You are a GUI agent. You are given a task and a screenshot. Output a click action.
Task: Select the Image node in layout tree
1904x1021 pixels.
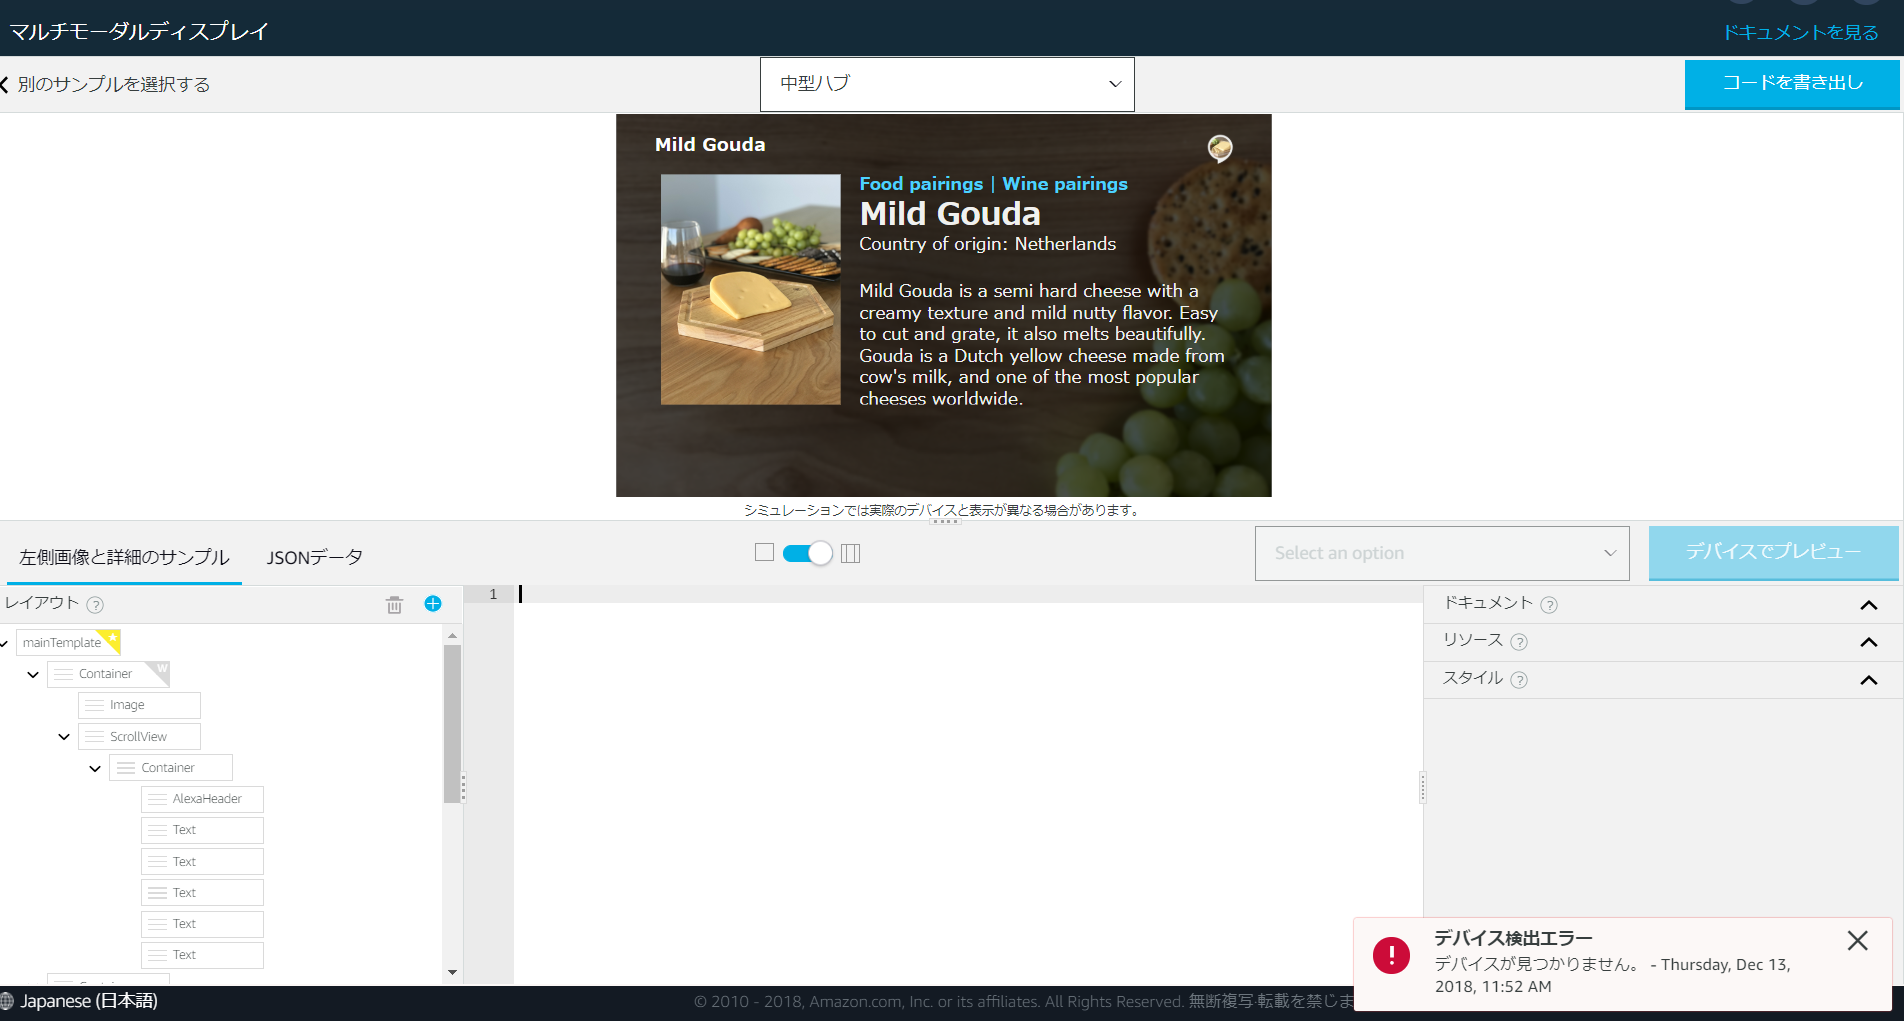139,705
